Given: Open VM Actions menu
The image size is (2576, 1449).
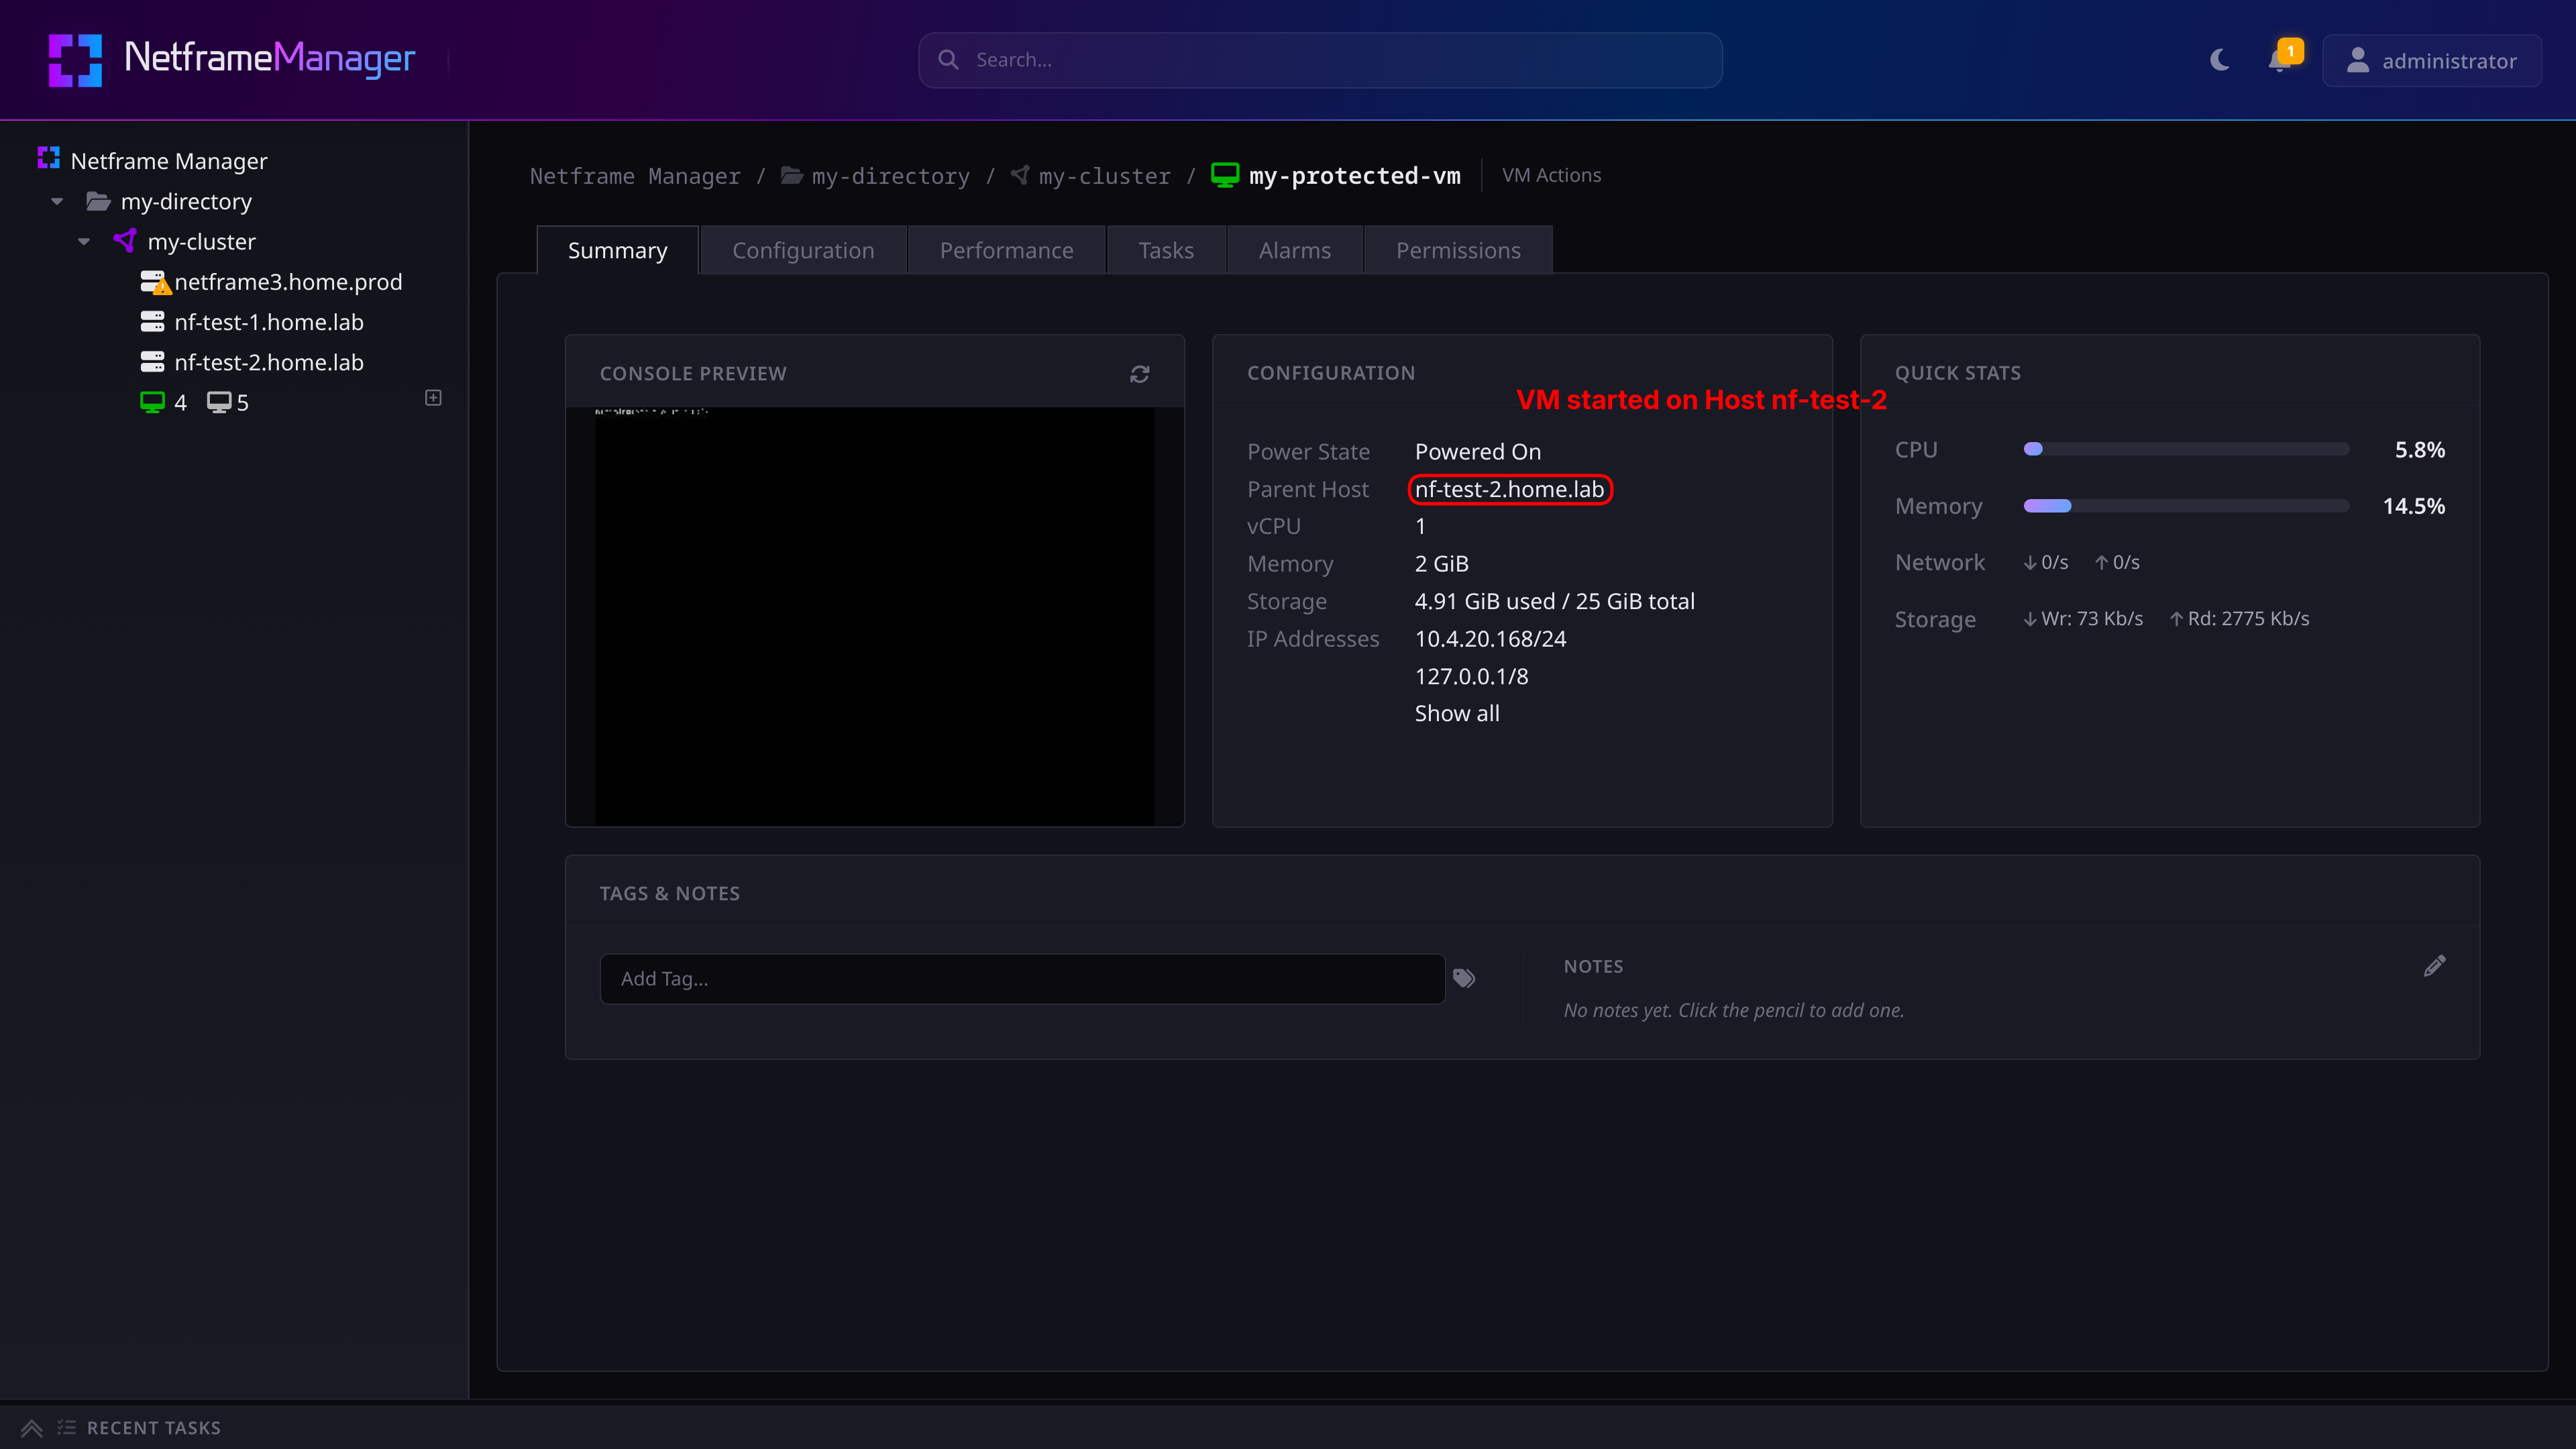Looking at the screenshot, I should coord(1551,175).
